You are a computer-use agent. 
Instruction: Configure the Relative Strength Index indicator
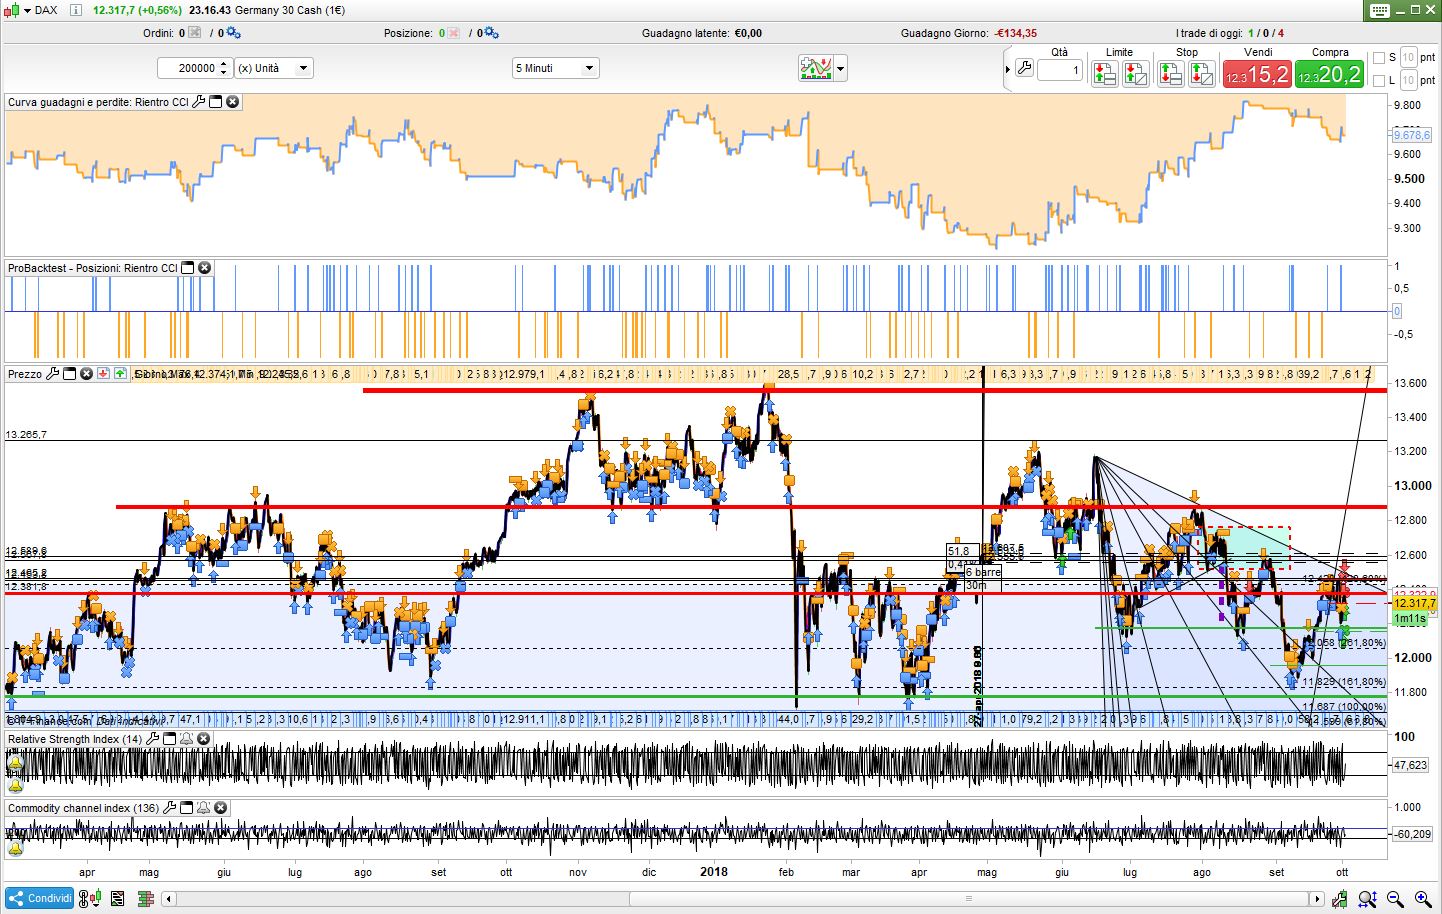pyautogui.click(x=153, y=739)
